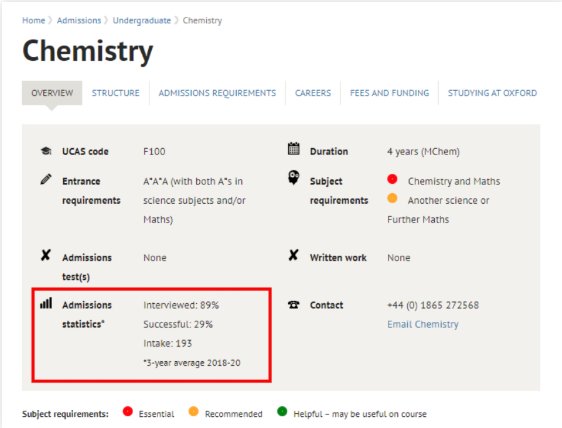Open the Careers tab
The height and width of the screenshot is (428, 562).
coord(313,93)
